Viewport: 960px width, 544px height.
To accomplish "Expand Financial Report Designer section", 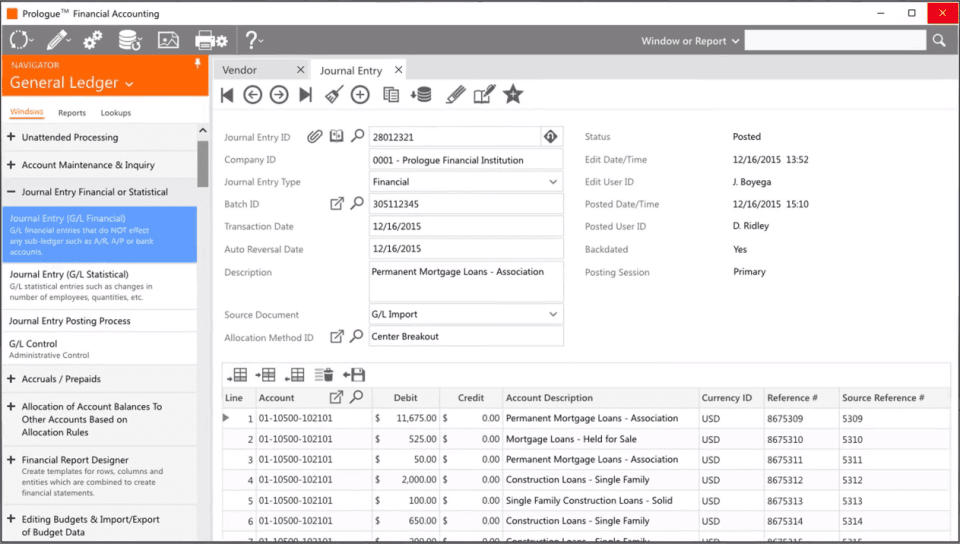I will tap(11, 460).
